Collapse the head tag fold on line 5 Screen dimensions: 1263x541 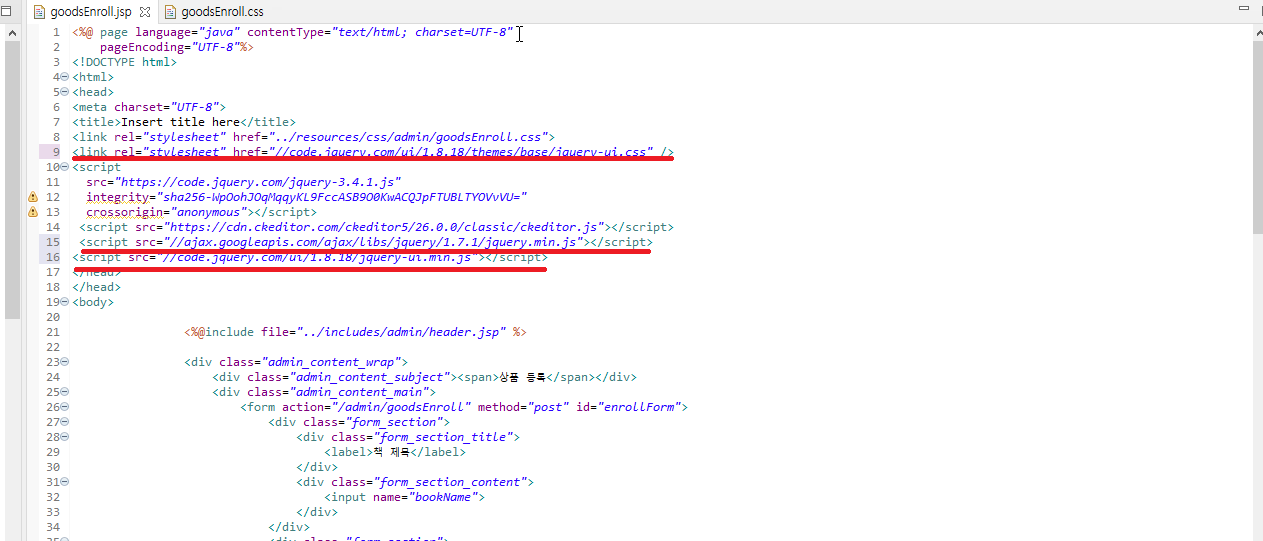point(65,92)
